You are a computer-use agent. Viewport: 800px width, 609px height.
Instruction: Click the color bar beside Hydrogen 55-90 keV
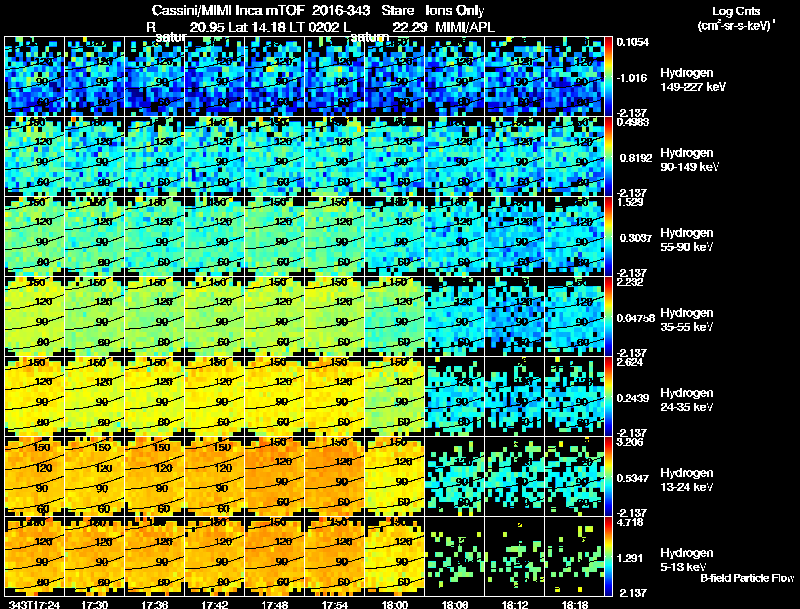(608, 236)
